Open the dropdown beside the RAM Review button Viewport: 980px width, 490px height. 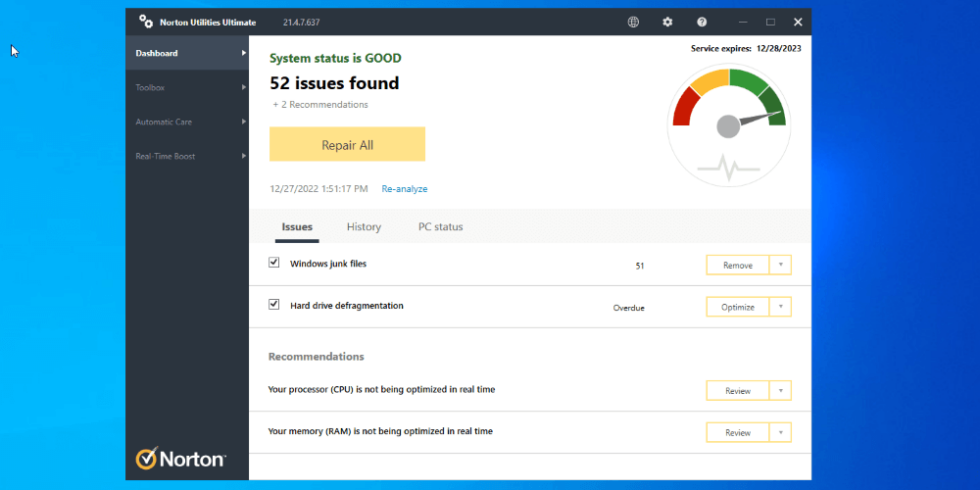tap(781, 432)
